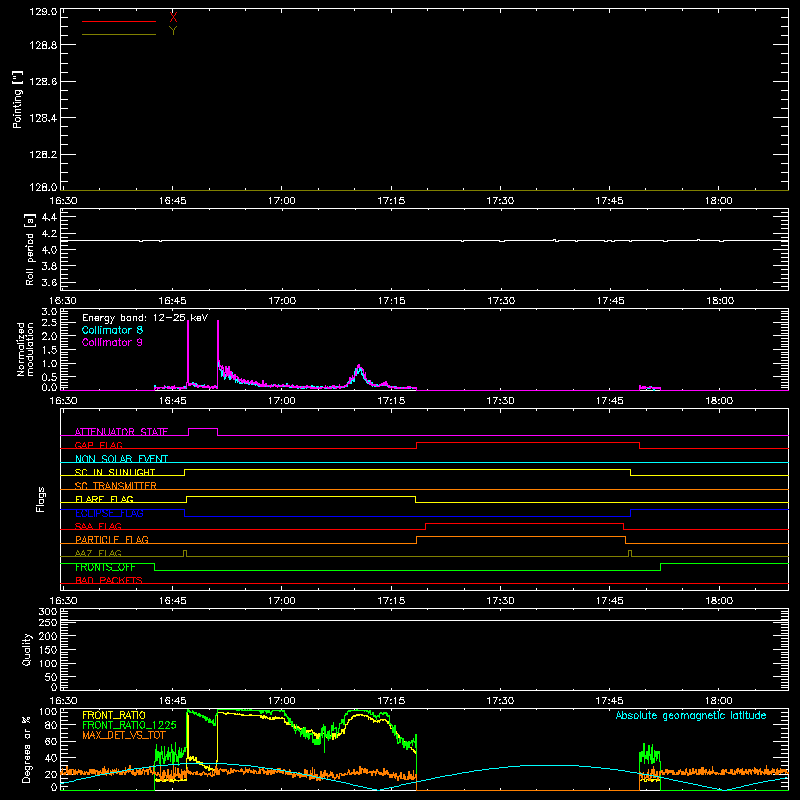Select the GAP_FLAG label

coord(98,445)
